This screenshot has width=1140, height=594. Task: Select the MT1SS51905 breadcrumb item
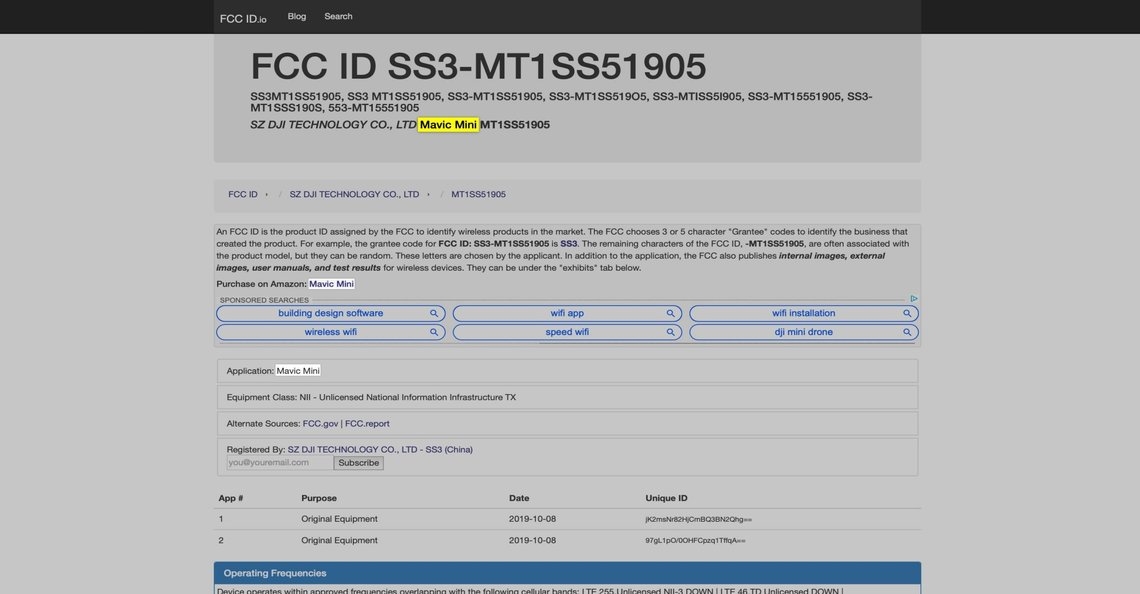[x=478, y=194]
